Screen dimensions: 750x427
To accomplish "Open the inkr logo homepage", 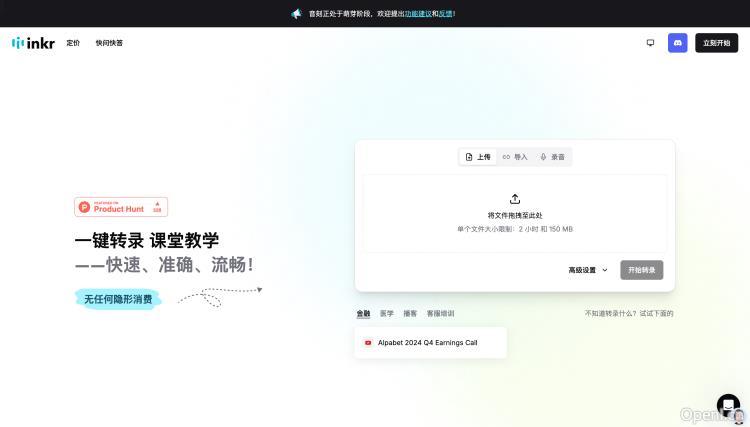I will [x=33, y=43].
